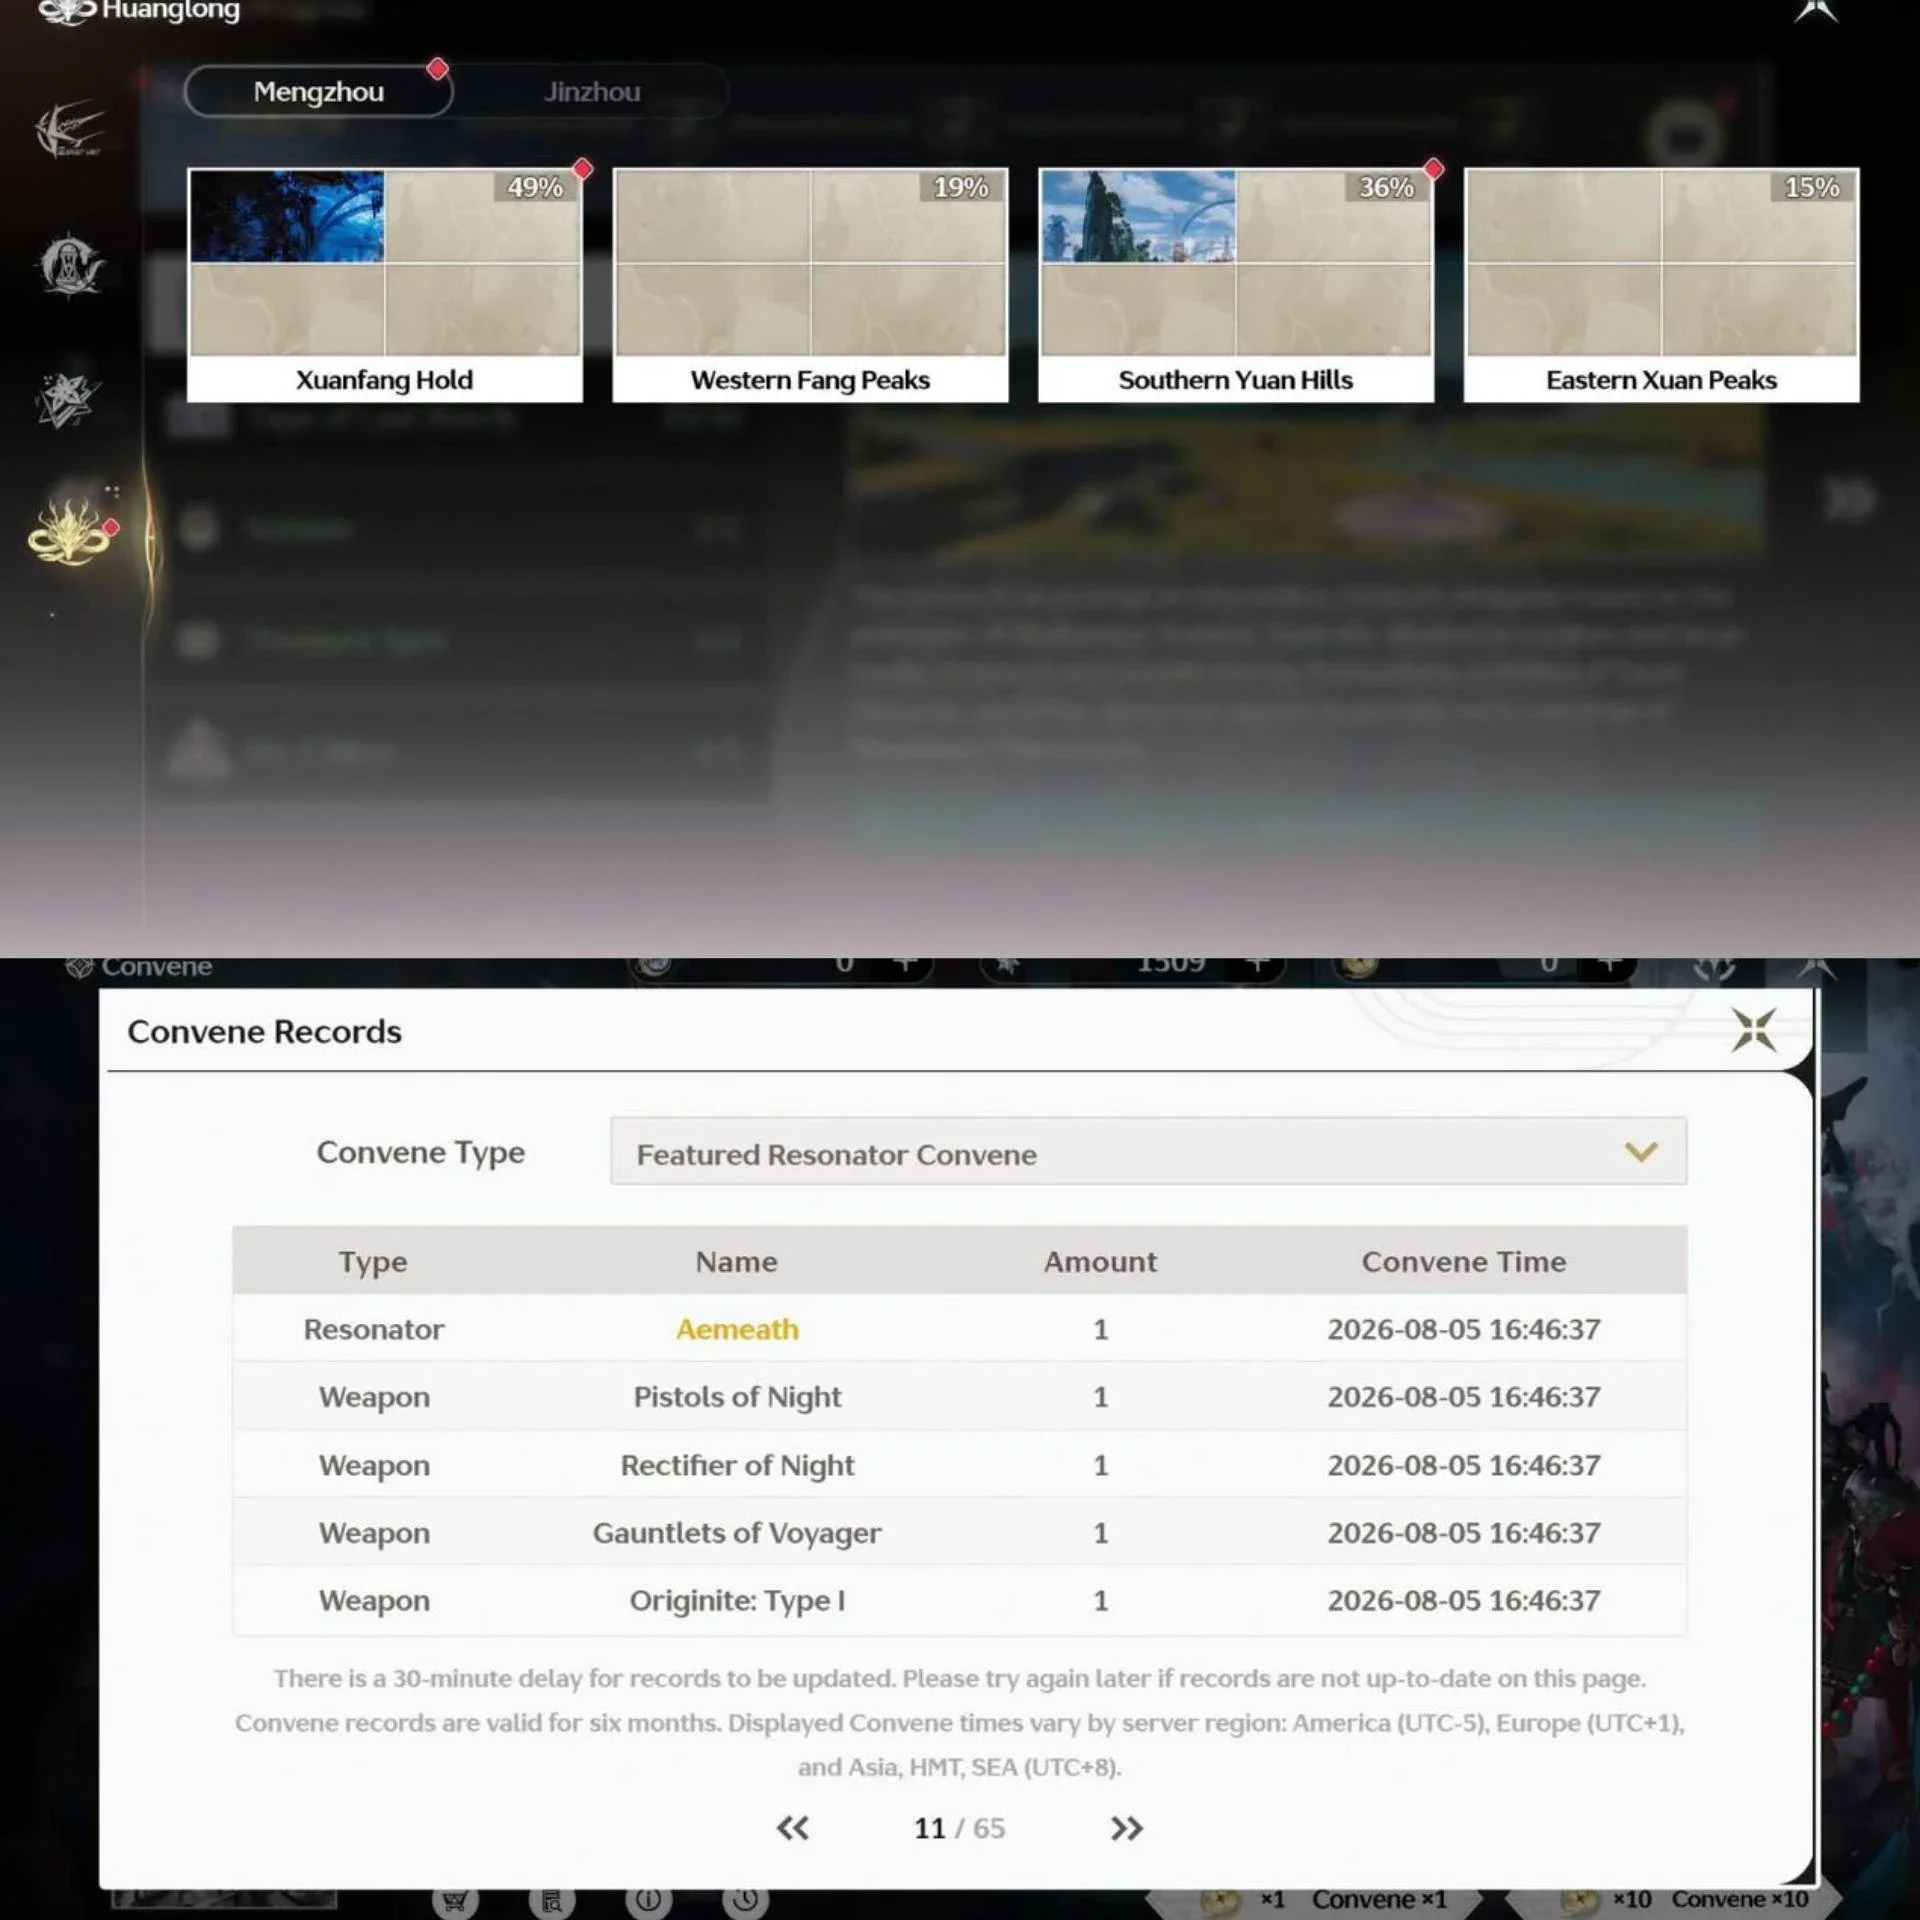Open the Southern Yuan Hills area card
1920x1920 pixels.
(x=1236, y=285)
